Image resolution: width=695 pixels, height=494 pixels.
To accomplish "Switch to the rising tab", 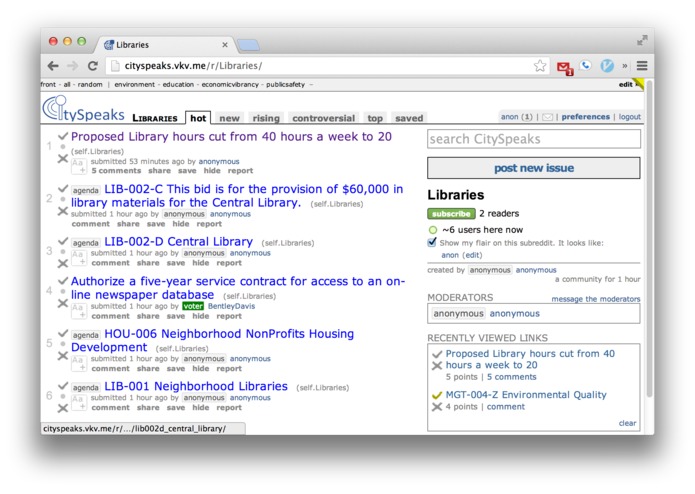I will click(x=266, y=118).
